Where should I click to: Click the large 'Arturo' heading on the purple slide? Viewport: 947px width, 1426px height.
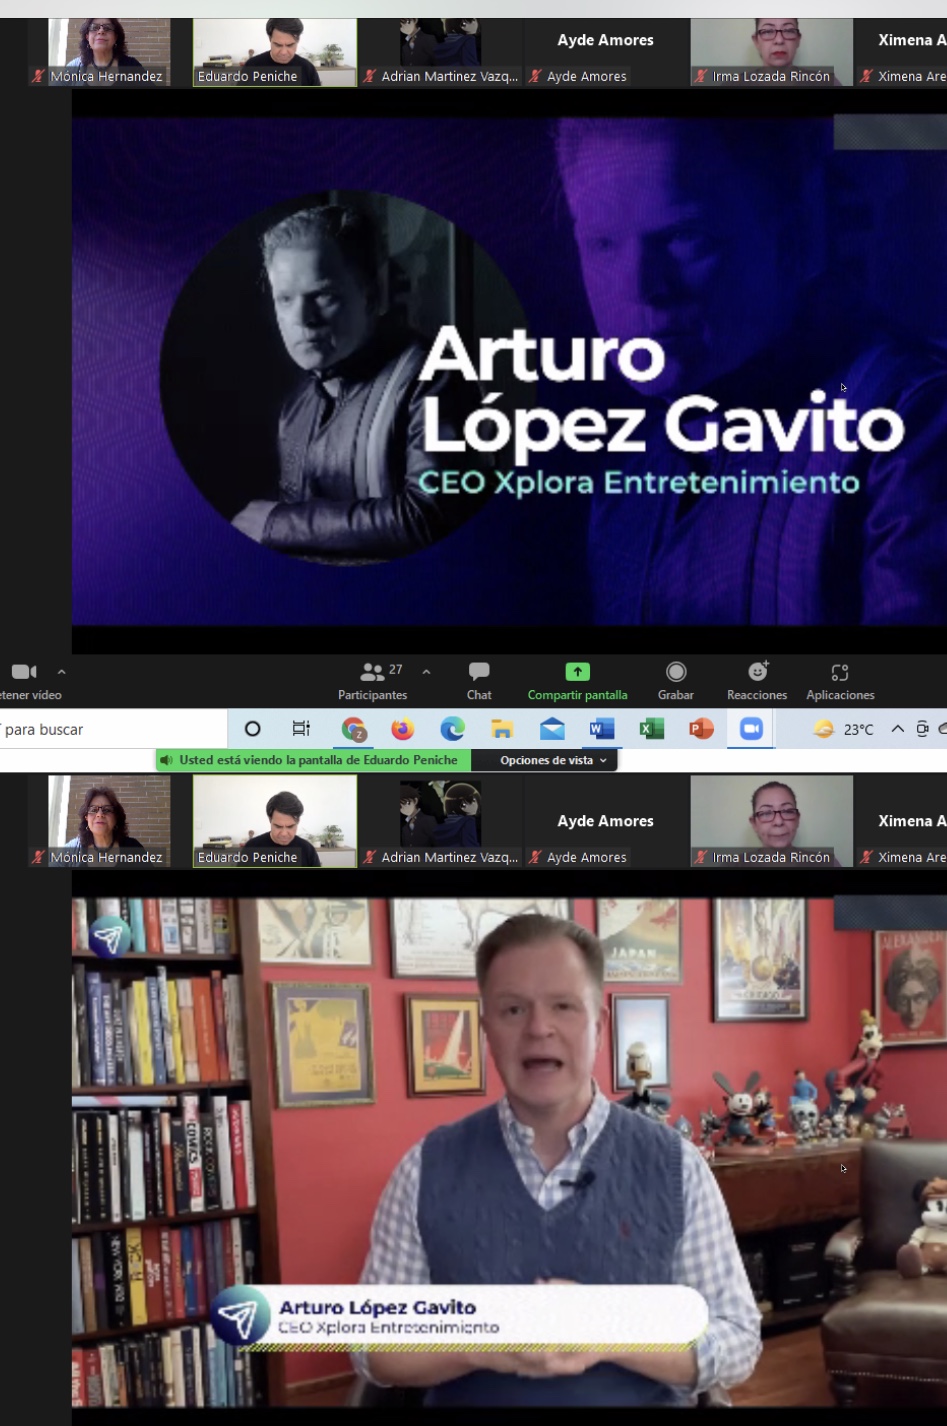click(x=542, y=355)
